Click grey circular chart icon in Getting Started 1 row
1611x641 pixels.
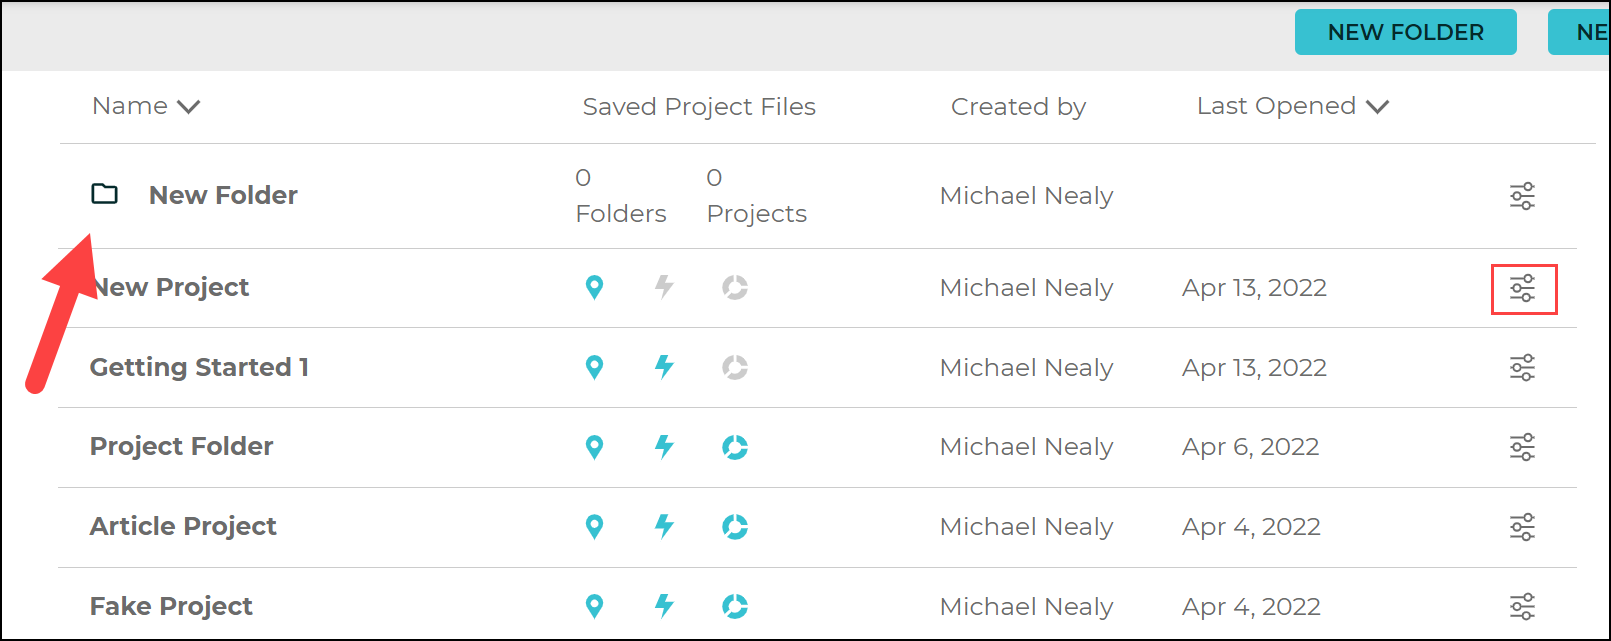(x=735, y=368)
